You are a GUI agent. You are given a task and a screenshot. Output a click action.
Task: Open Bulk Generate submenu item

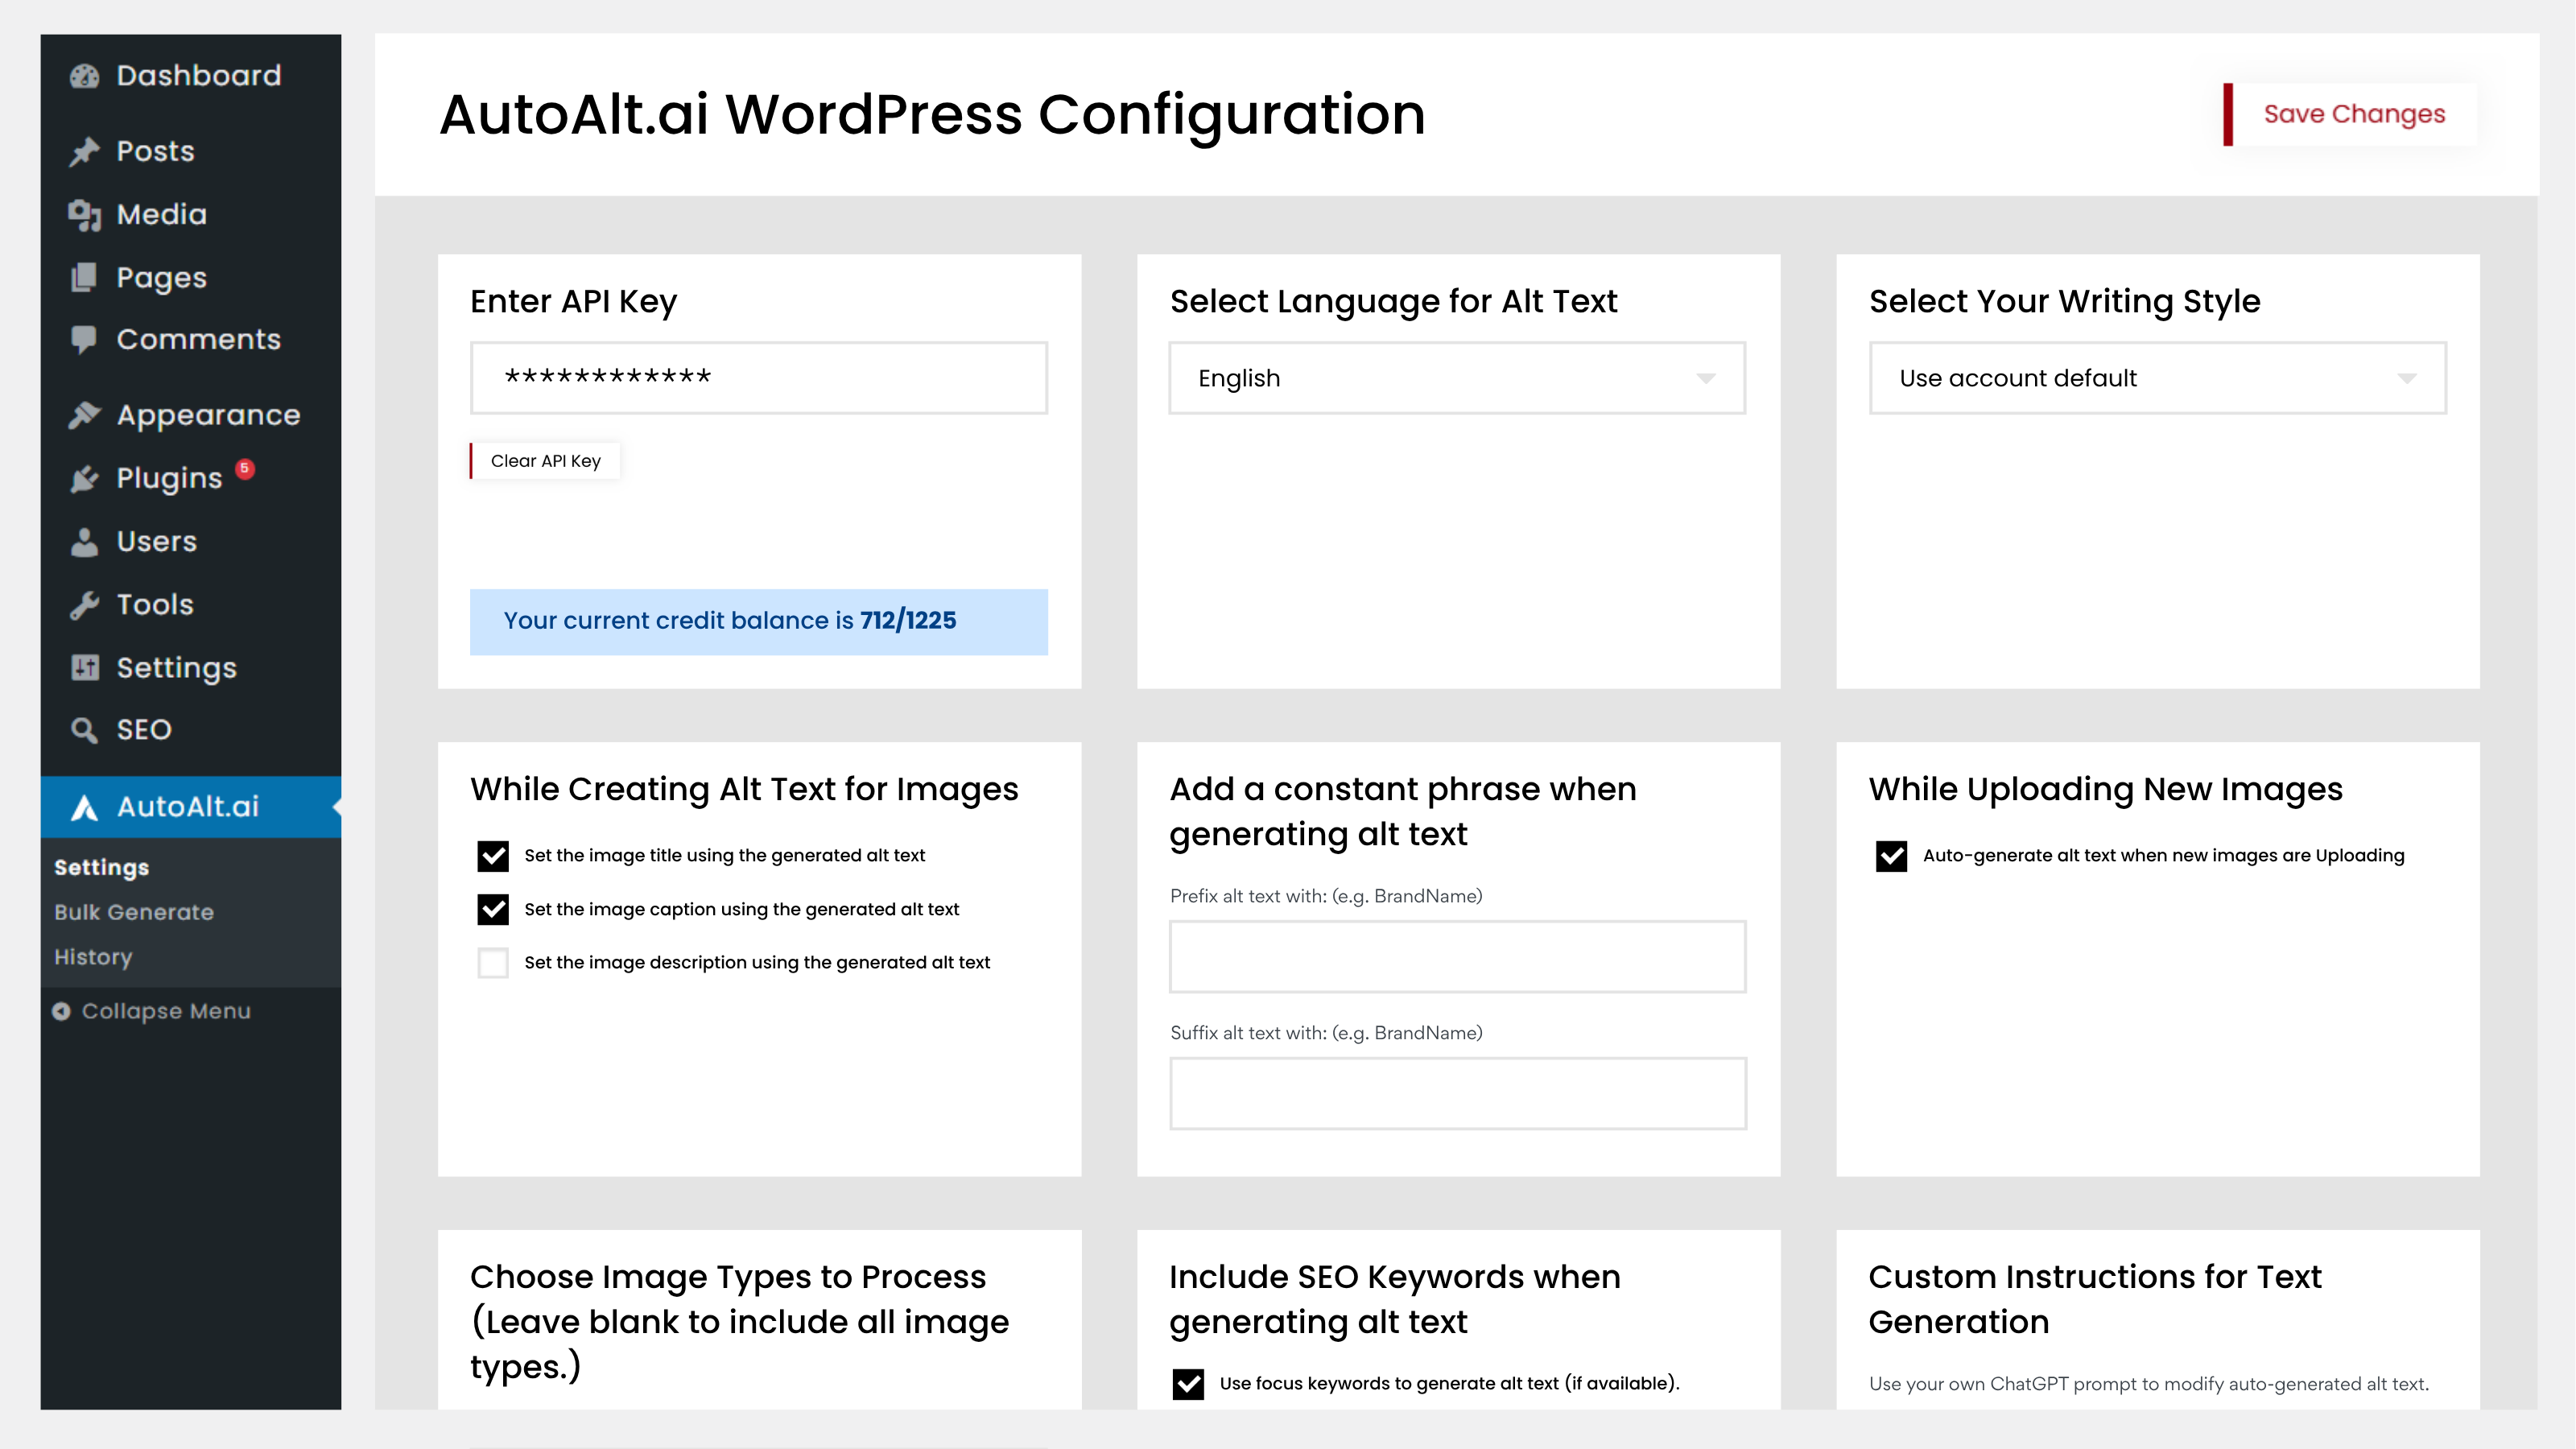[134, 912]
